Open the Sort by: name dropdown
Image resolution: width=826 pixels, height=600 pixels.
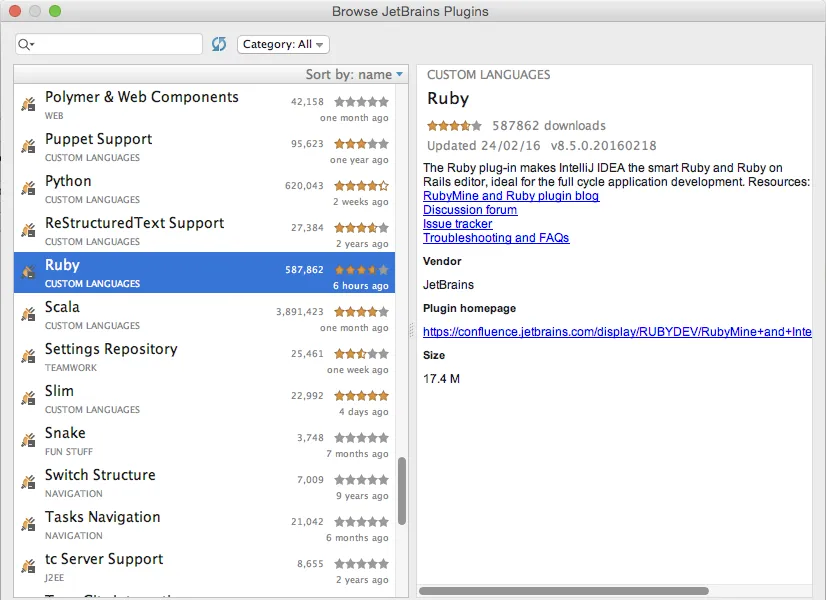[x=354, y=74]
